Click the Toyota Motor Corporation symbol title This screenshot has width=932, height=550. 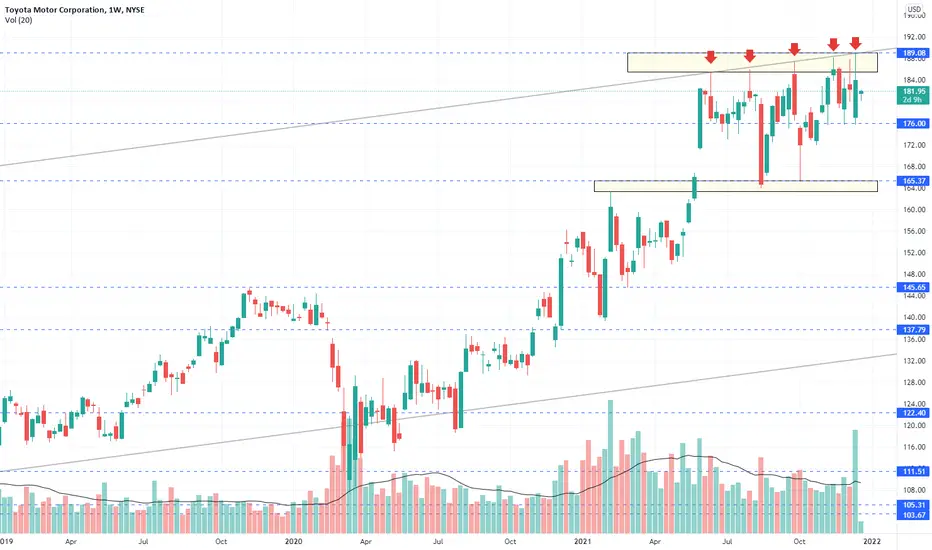pos(53,10)
